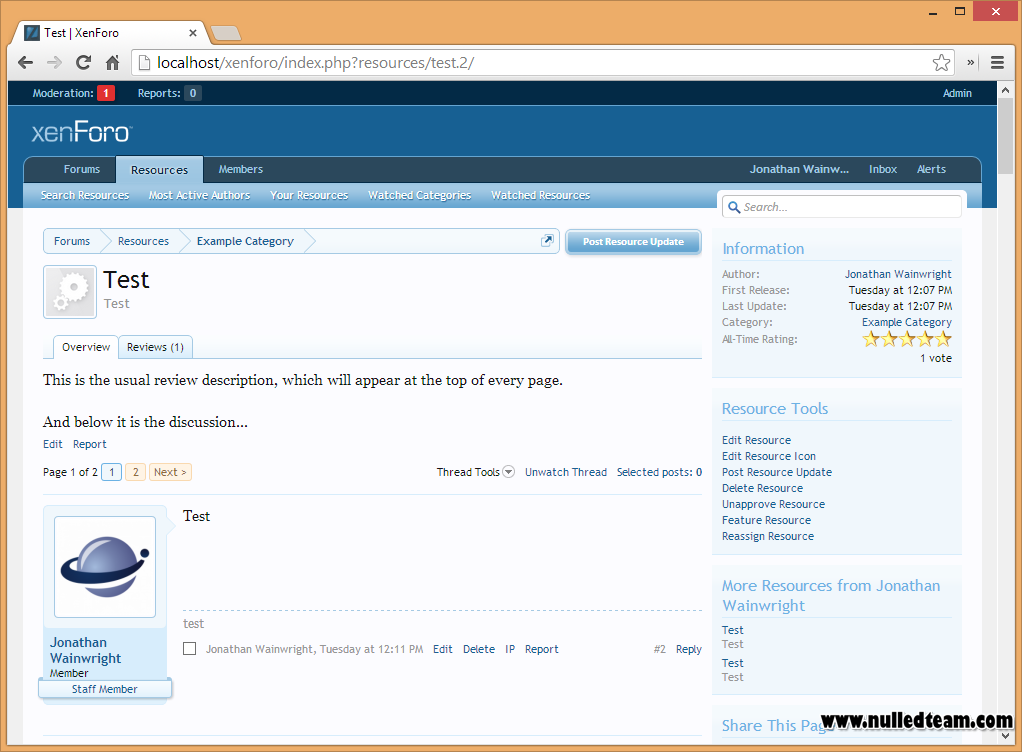
Task: Click Feature Resource link
Action: point(766,520)
